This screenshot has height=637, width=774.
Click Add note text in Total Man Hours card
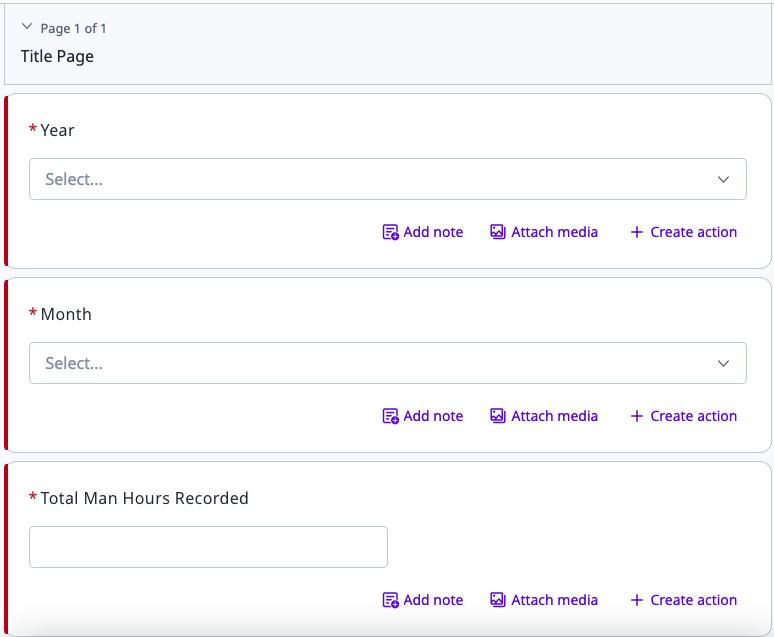[x=433, y=600]
